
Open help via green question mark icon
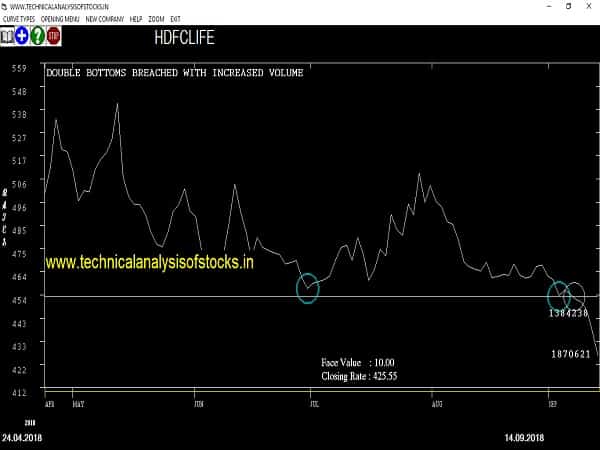tap(37, 36)
